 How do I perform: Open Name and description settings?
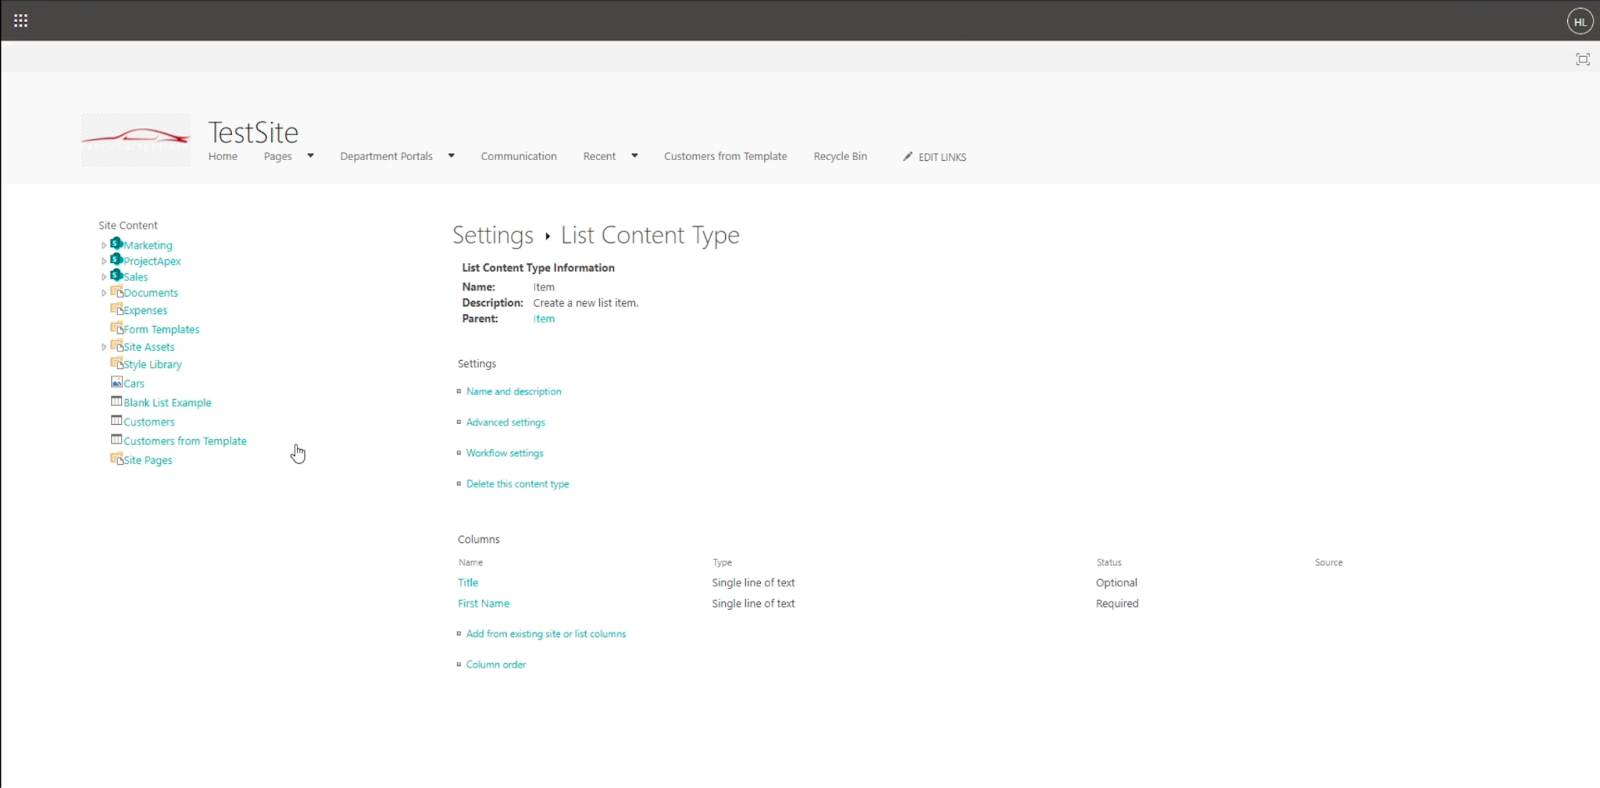(x=514, y=391)
